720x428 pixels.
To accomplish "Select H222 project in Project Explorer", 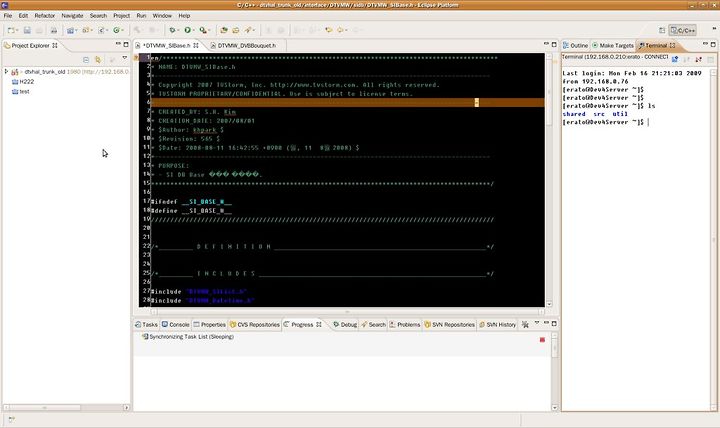I will pyautogui.click(x=23, y=82).
